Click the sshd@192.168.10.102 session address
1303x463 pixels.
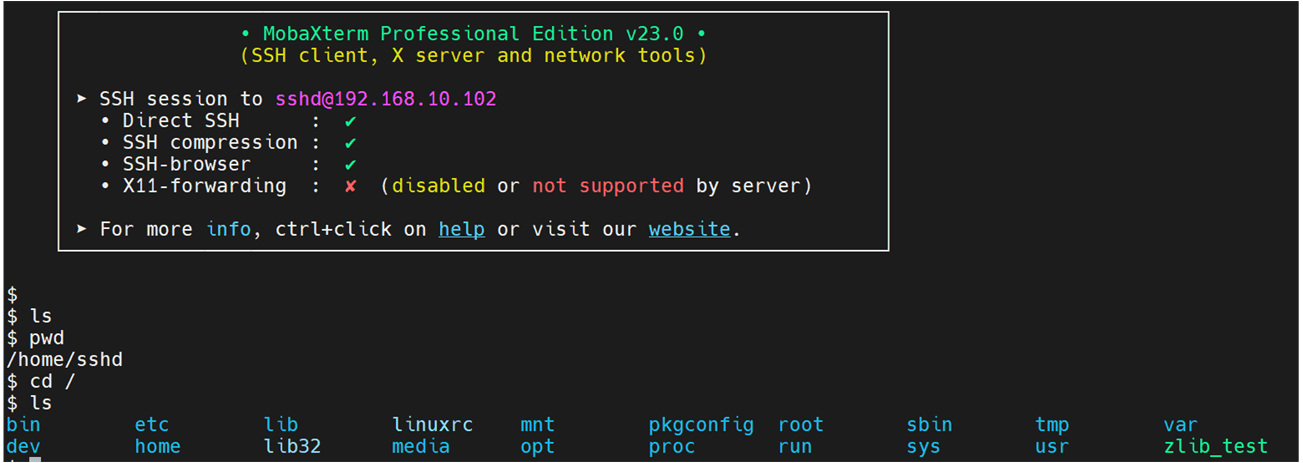(386, 99)
